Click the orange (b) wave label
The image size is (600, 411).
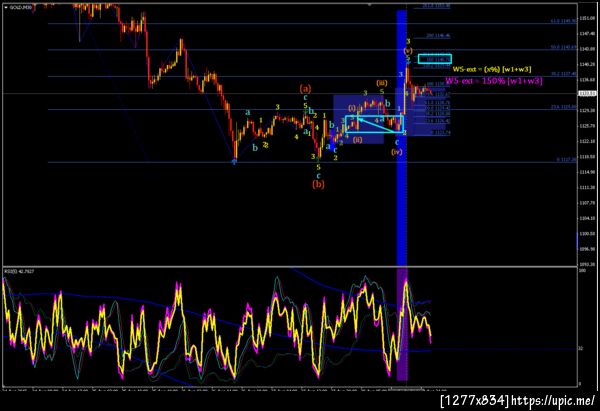(x=318, y=184)
